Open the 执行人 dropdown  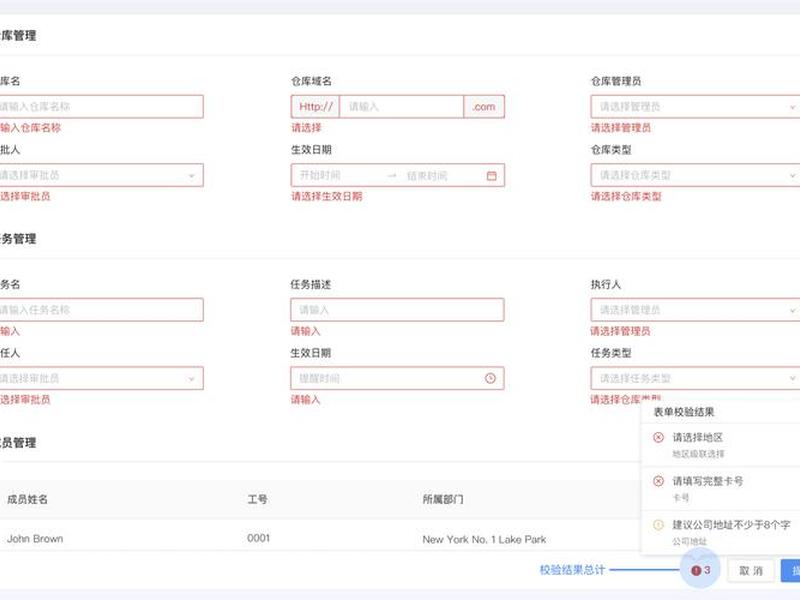coord(695,310)
